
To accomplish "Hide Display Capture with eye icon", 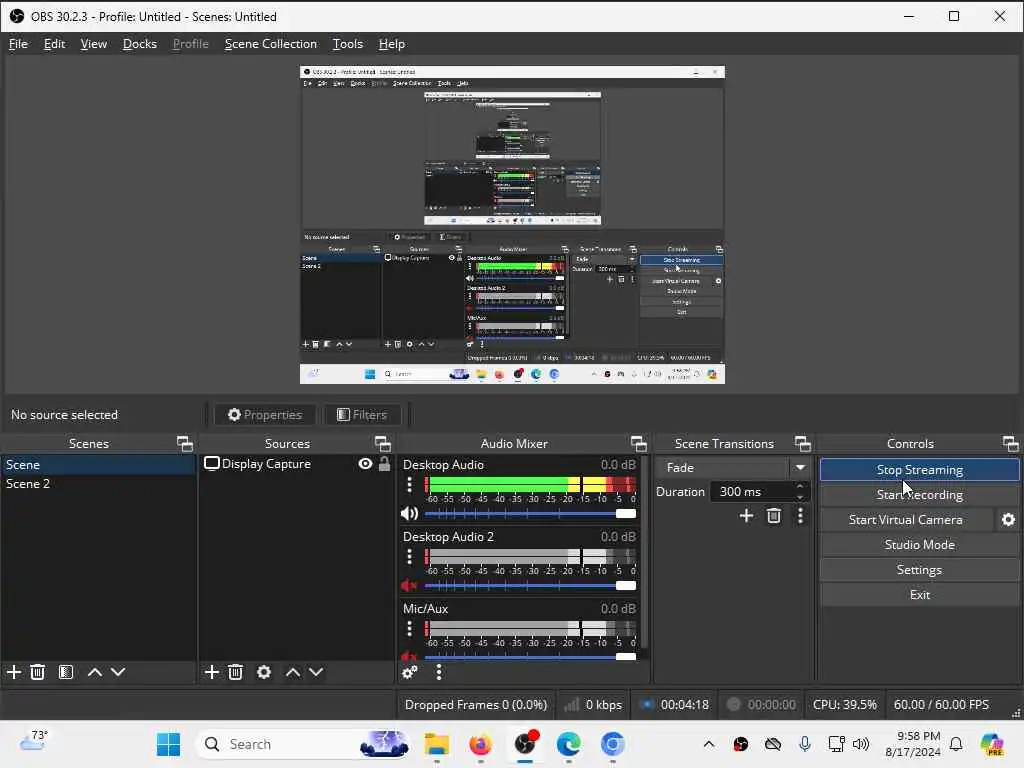I will [366, 464].
